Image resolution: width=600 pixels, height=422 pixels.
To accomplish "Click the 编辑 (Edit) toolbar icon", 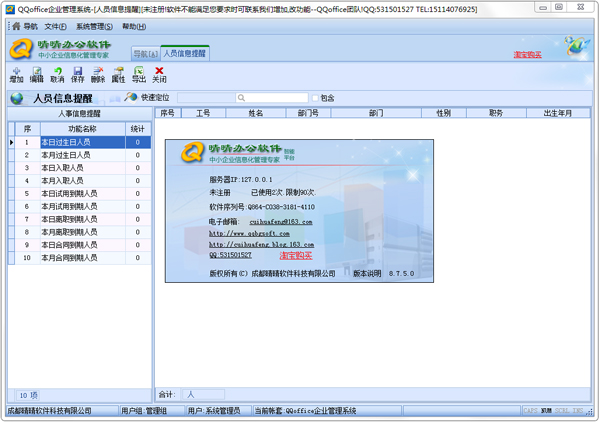I will pos(37,75).
